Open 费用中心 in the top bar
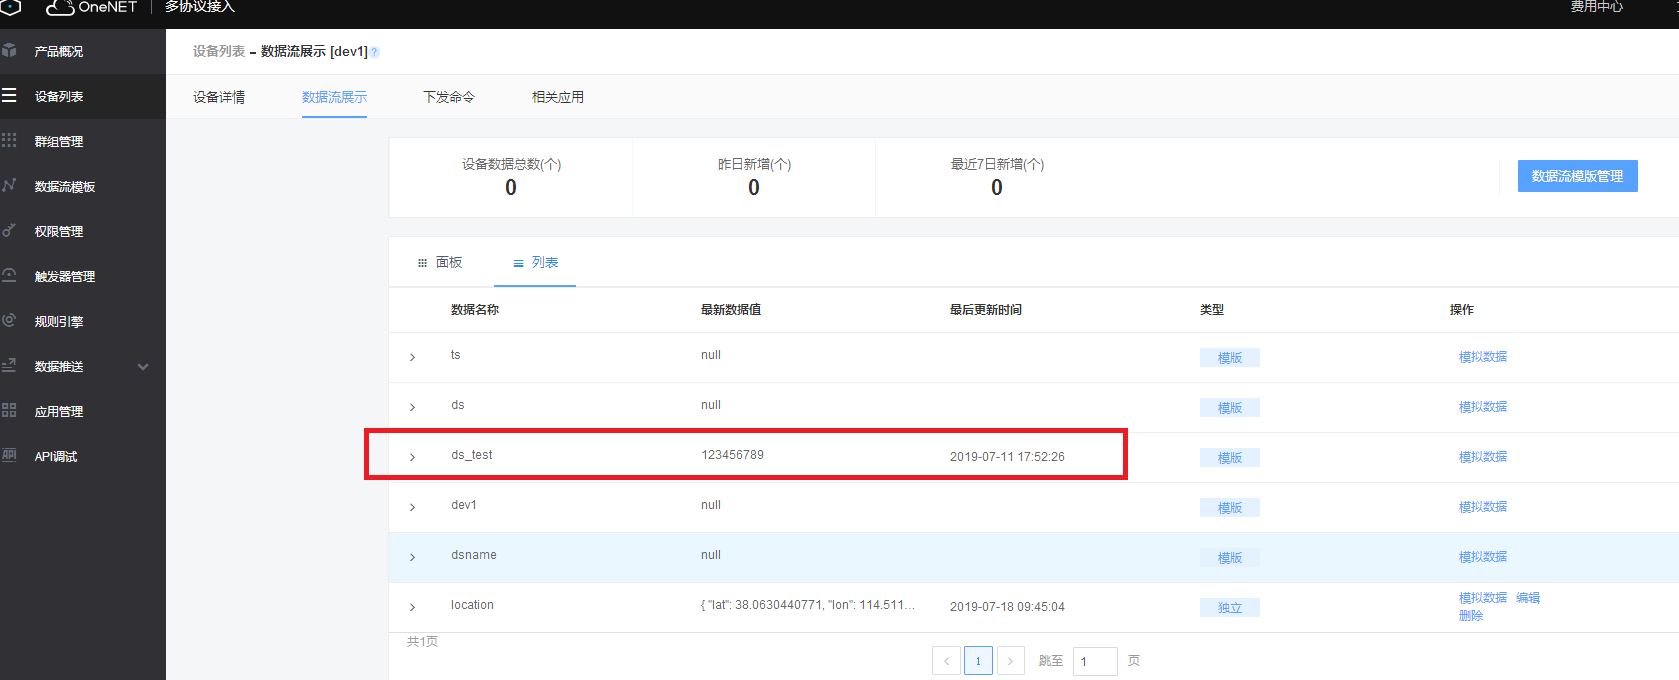1679x680 pixels. tap(1597, 7)
